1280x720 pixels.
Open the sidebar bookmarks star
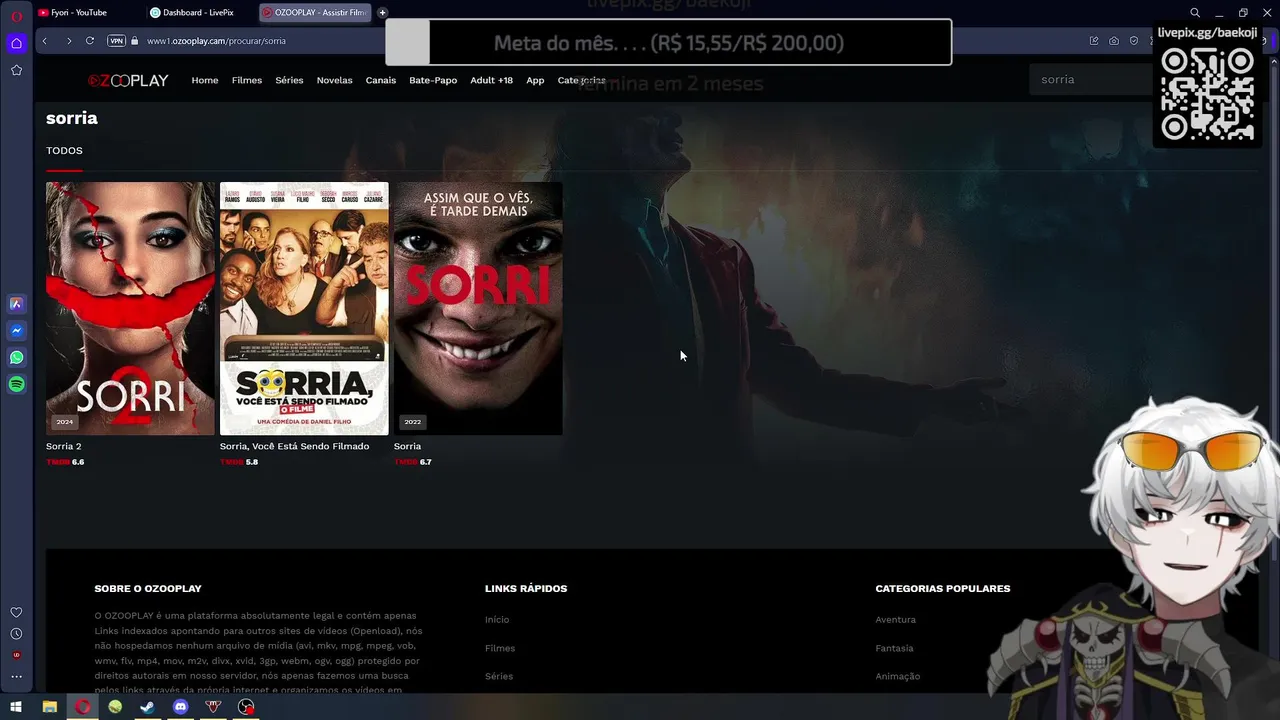(x=16, y=70)
